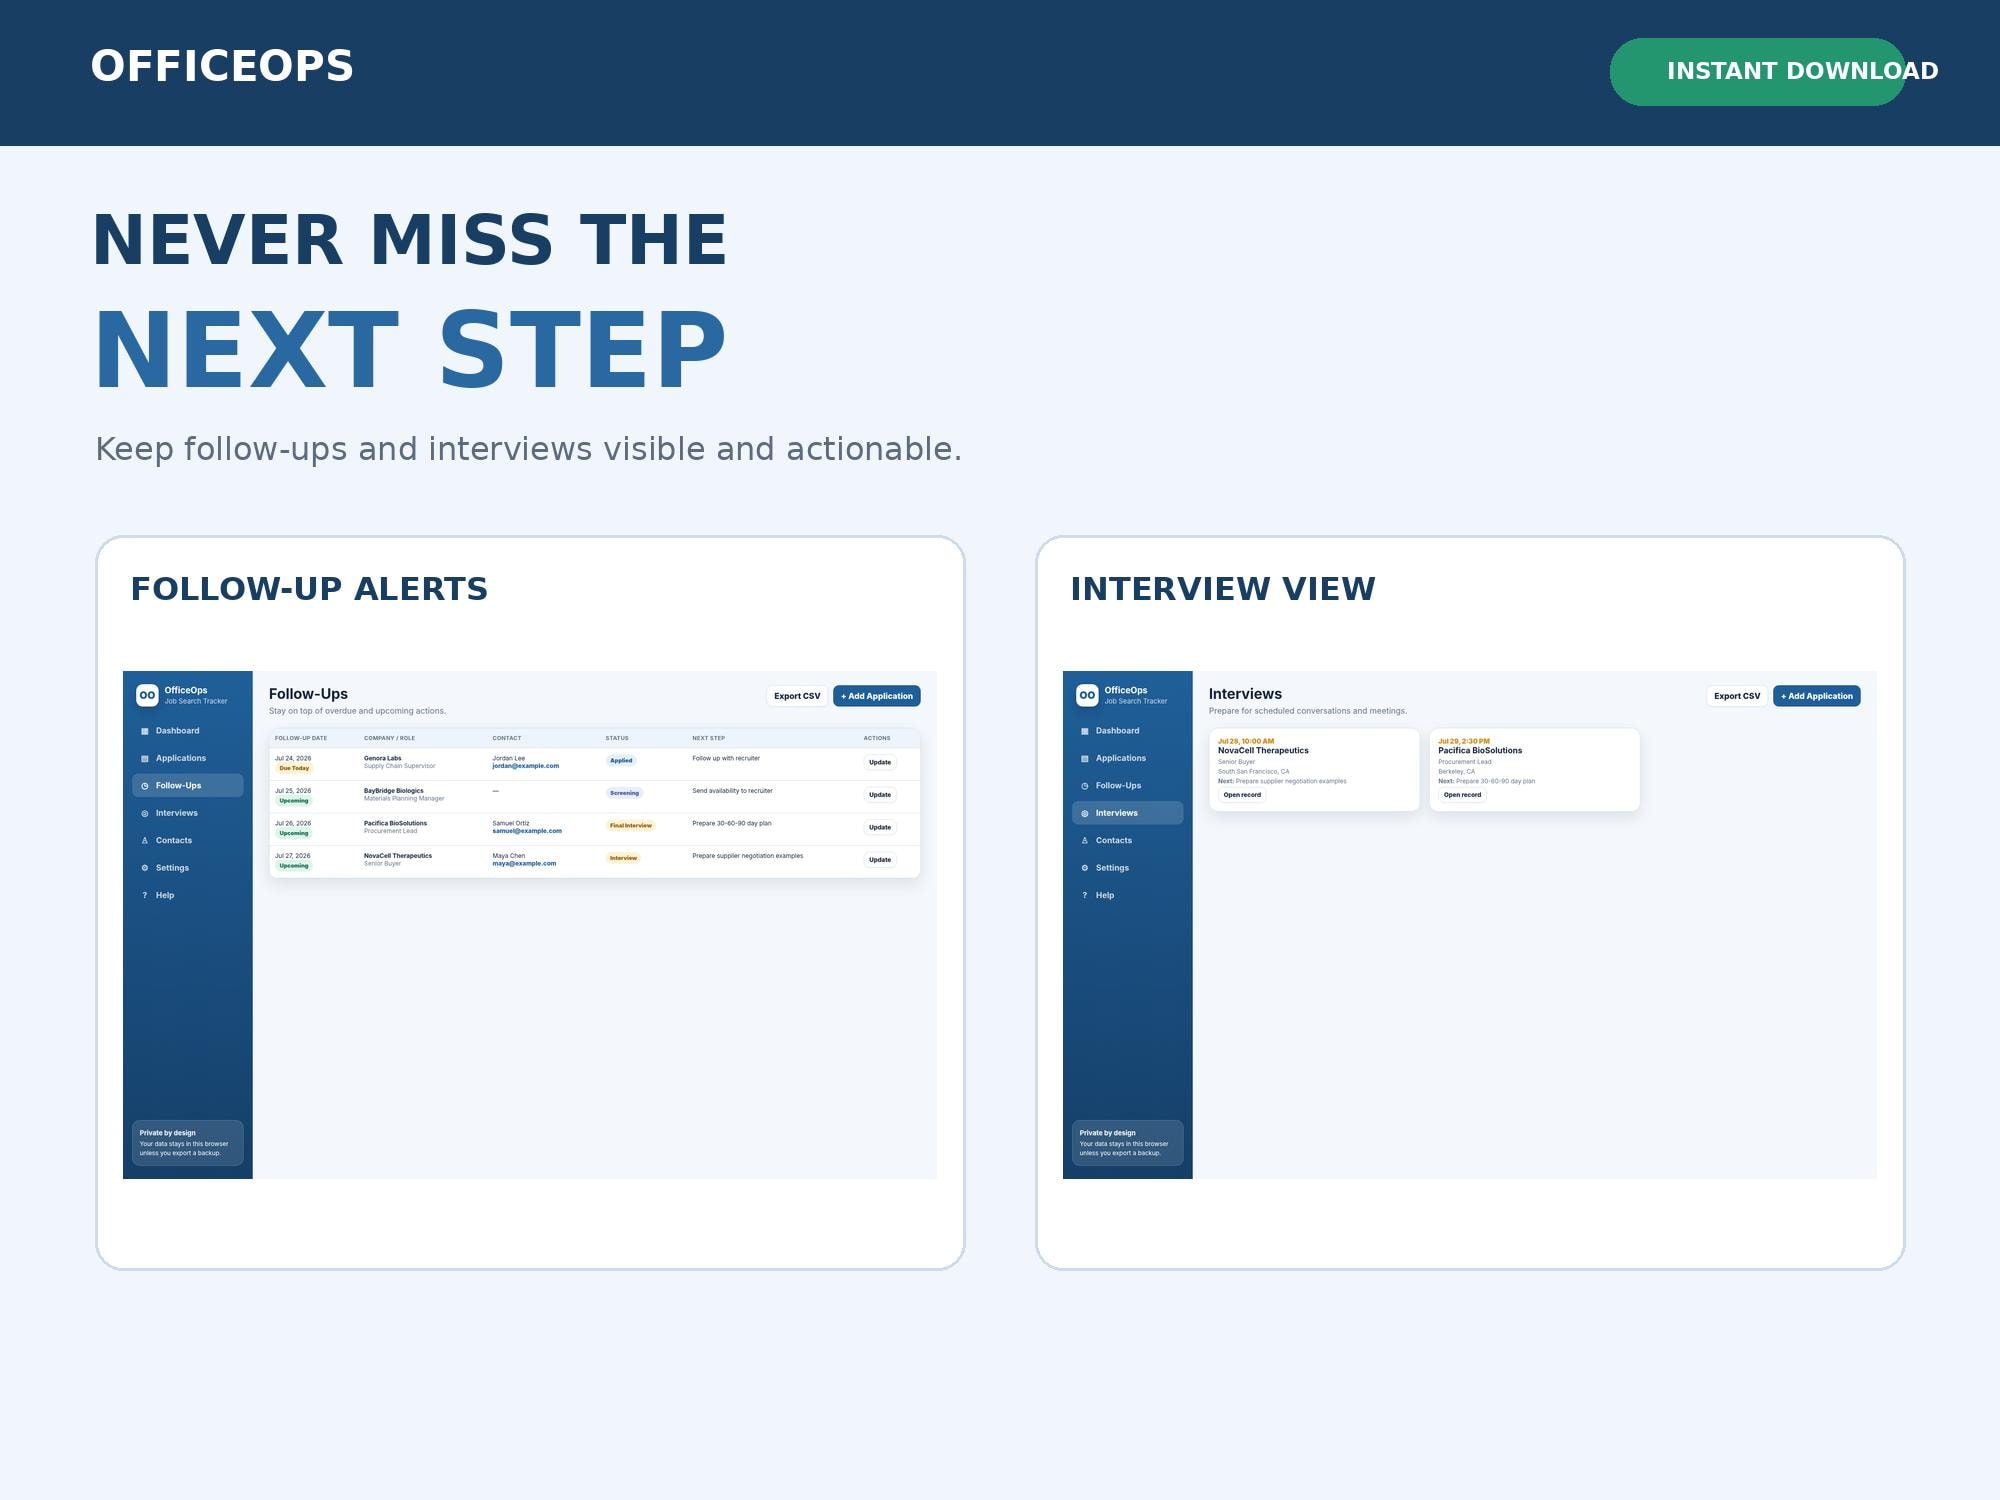Click the Applied status badge
The width and height of the screenshot is (2000, 1500).
coord(621,760)
